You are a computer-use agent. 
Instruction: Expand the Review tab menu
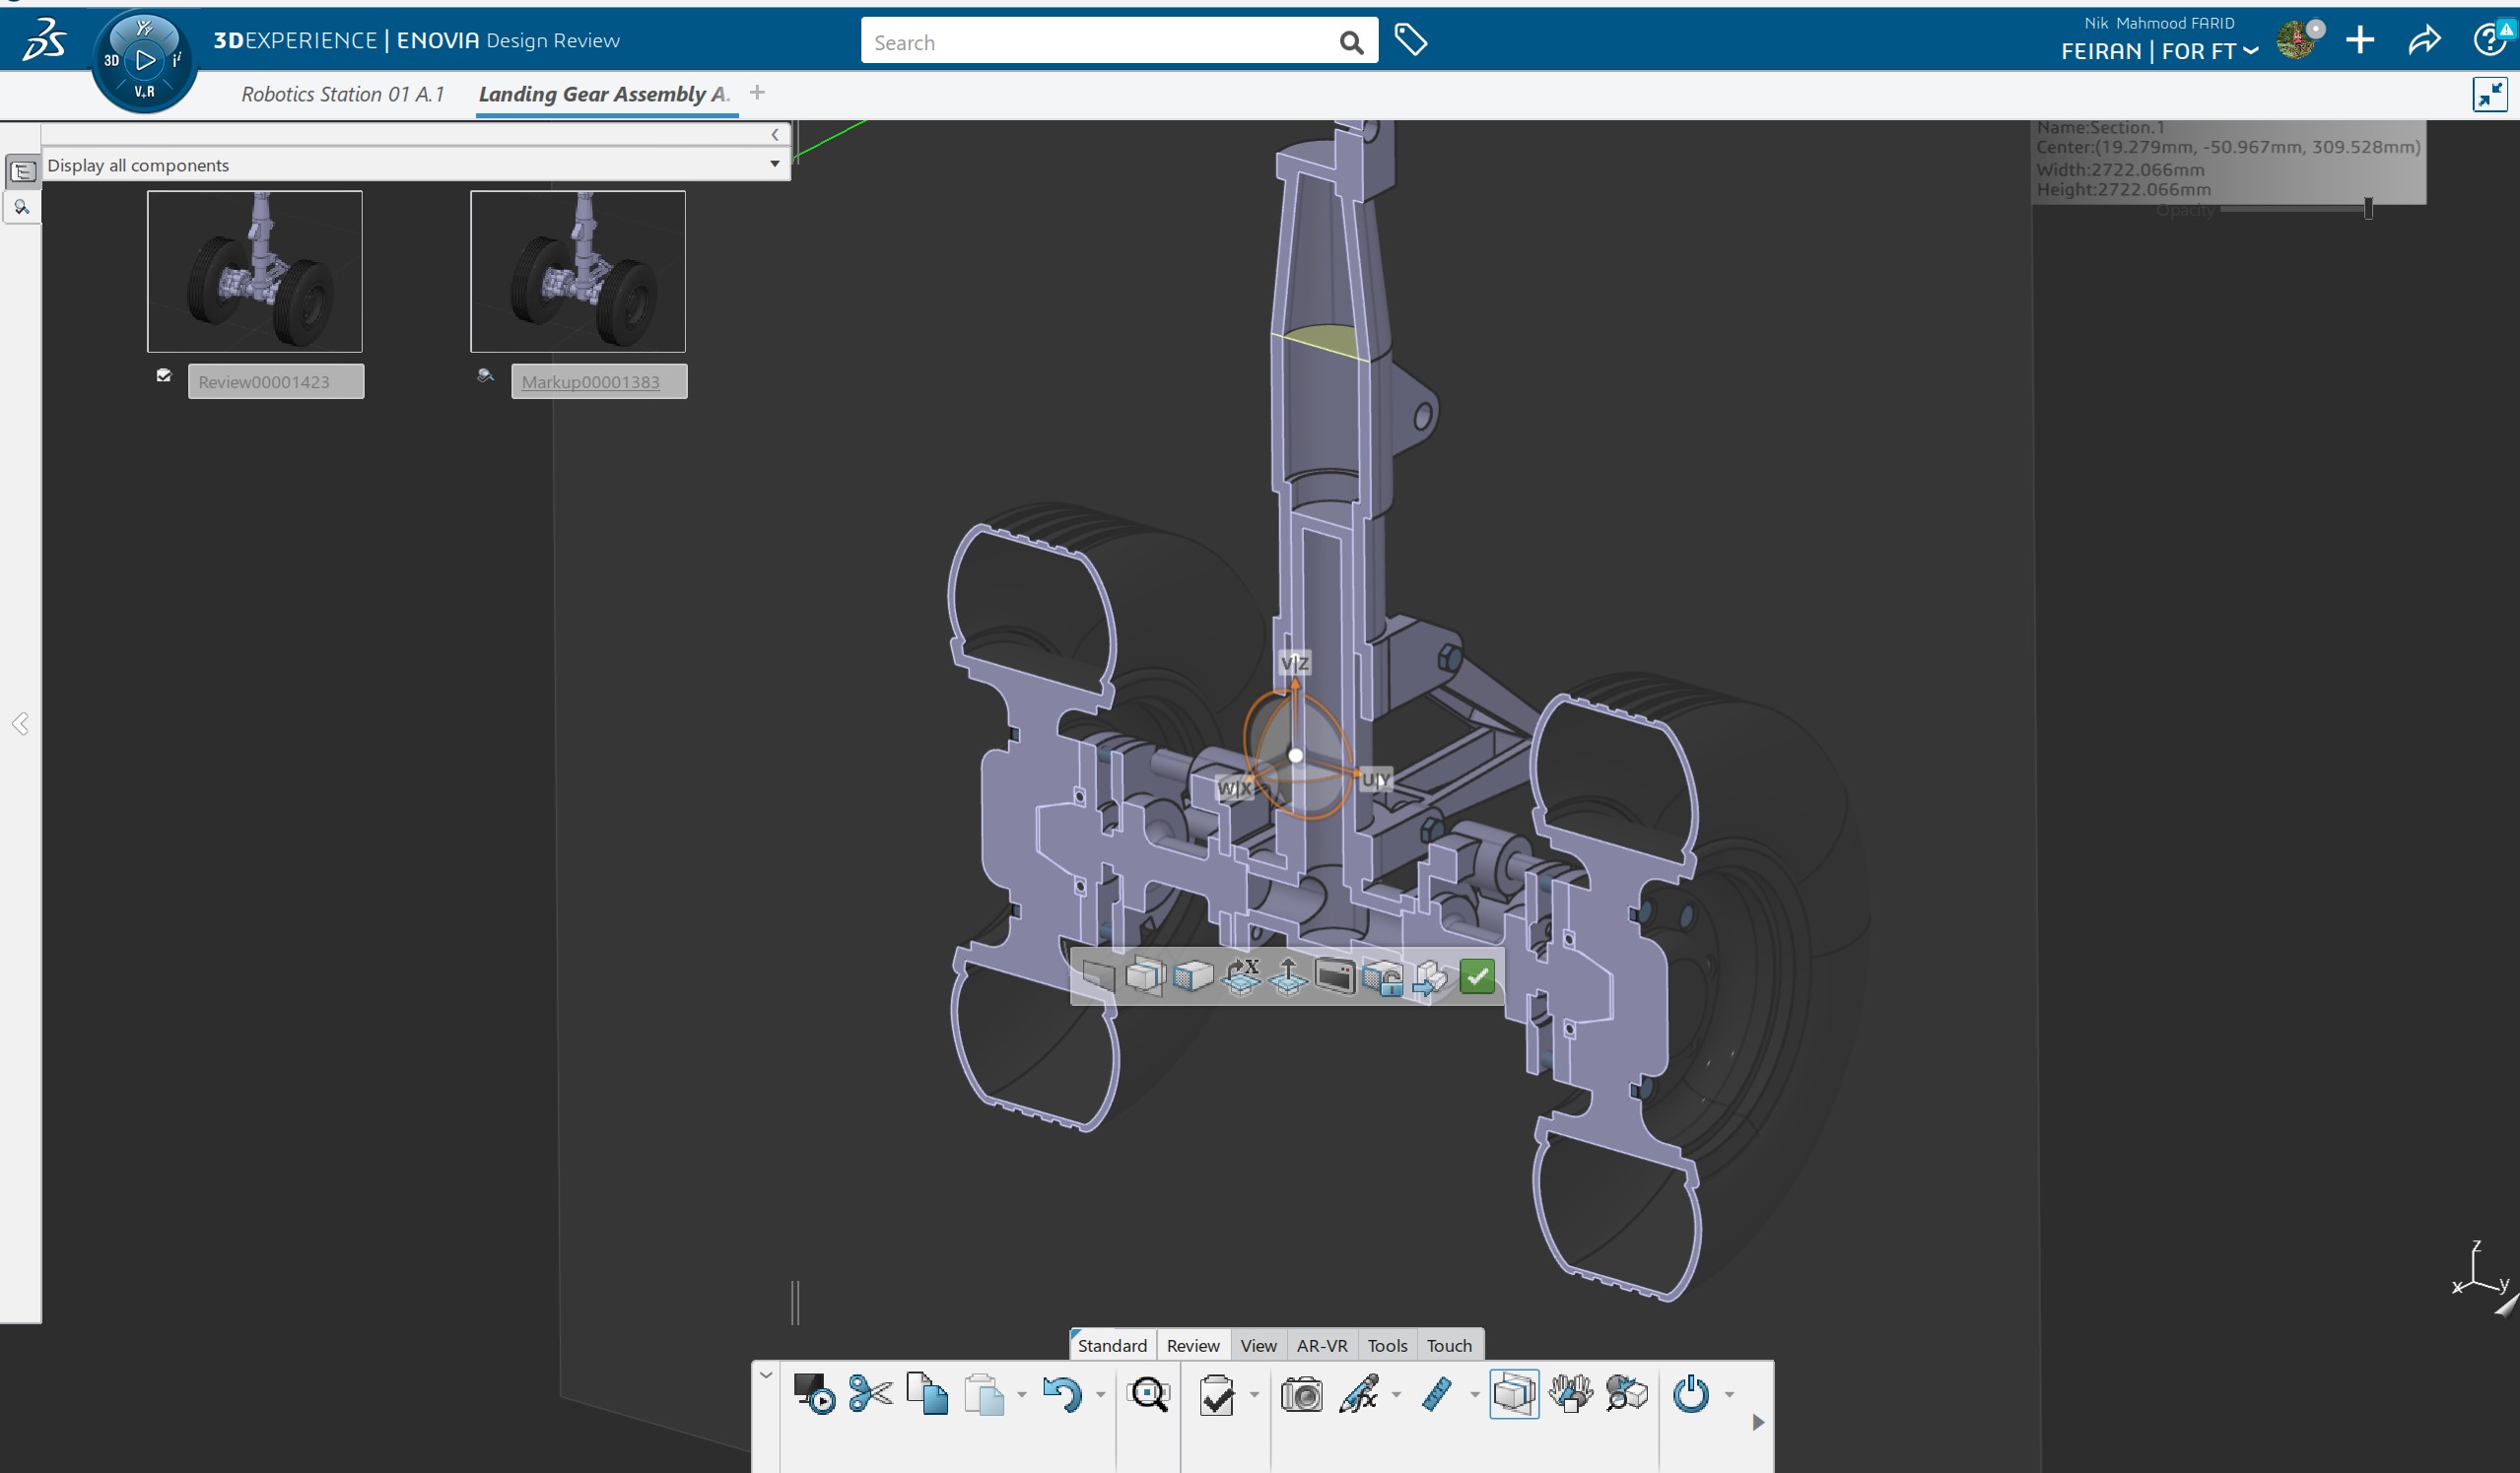click(1192, 1345)
